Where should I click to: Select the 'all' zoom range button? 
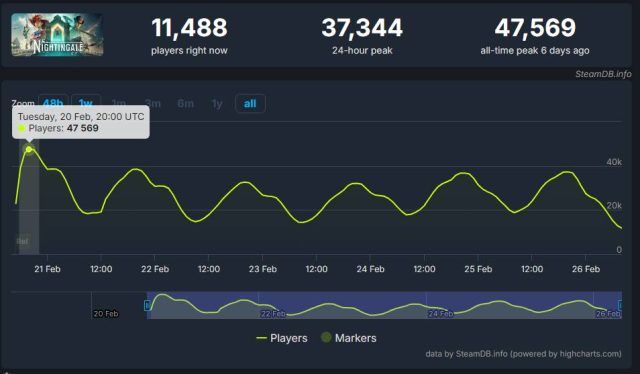(x=250, y=104)
